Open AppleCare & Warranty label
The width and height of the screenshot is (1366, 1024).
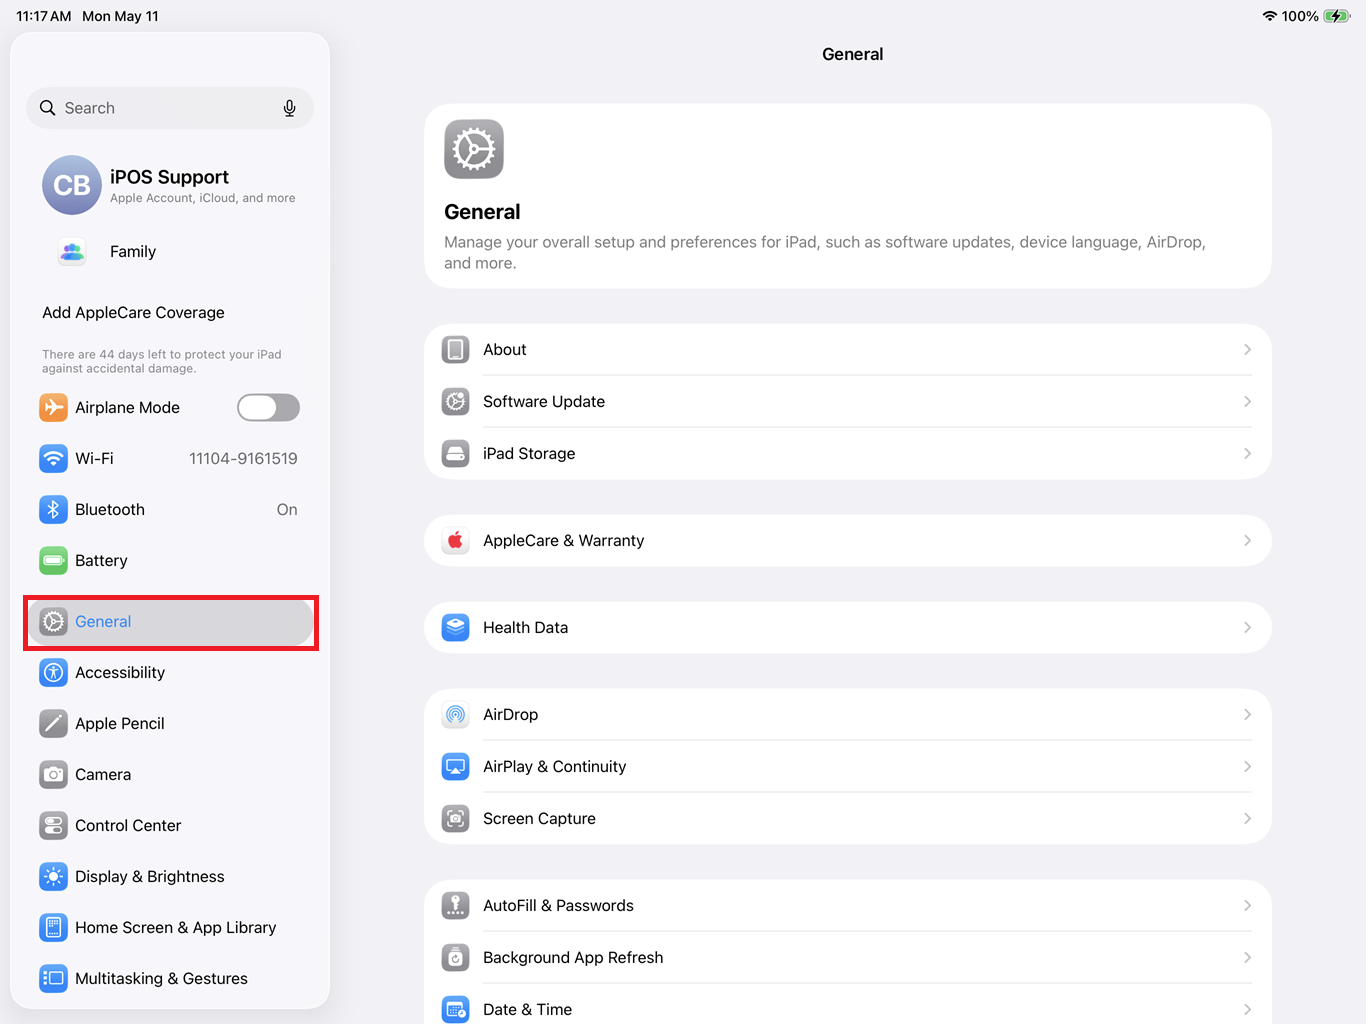coord(563,540)
